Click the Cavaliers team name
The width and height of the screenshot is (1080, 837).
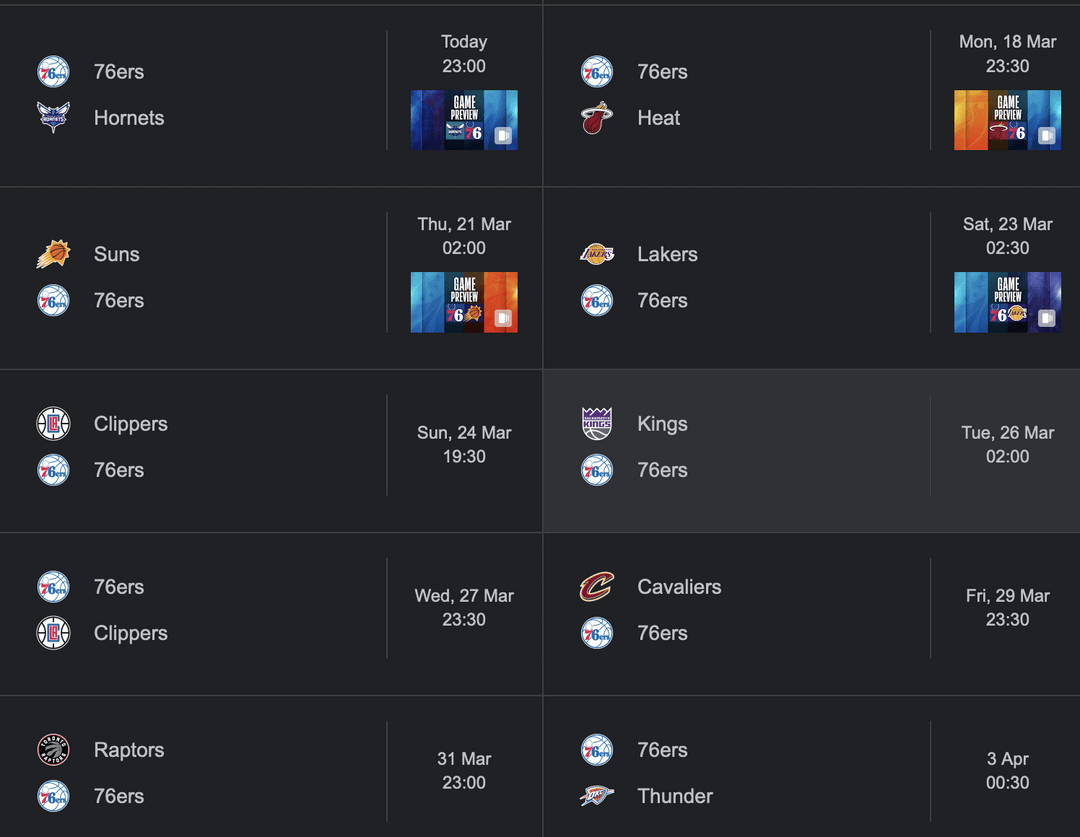point(679,587)
